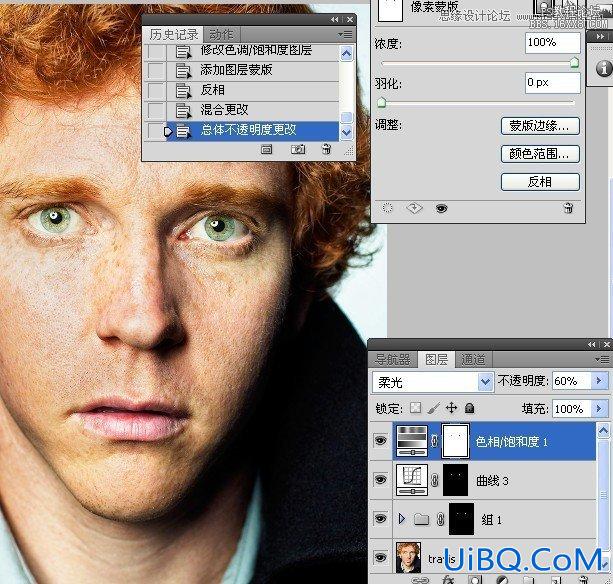Open the 不透明度 opacity slider arrow
Image resolution: width=613 pixels, height=584 pixels.
[599, 380]
